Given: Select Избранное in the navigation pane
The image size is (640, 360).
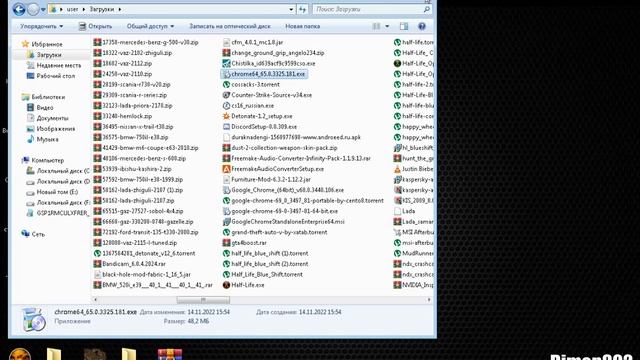Looking at the screenshot, I should tap(47, 44).
